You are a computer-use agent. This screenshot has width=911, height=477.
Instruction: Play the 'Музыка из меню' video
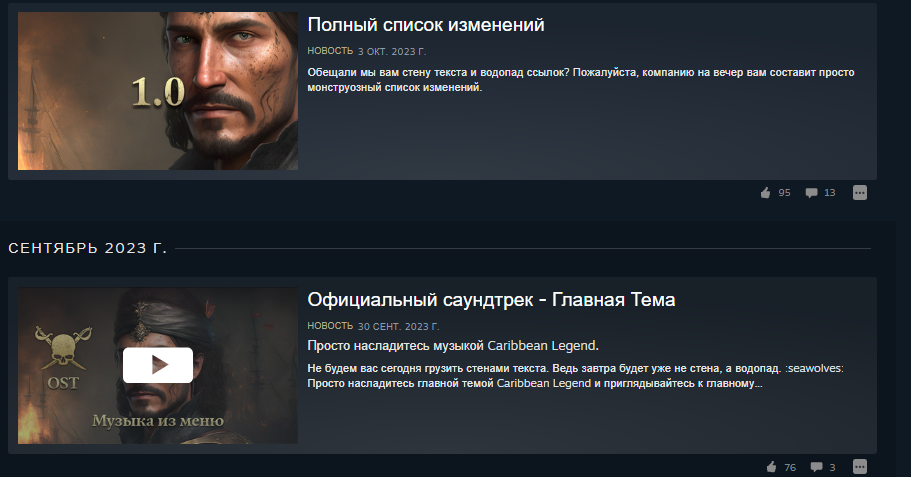point(157,365)
